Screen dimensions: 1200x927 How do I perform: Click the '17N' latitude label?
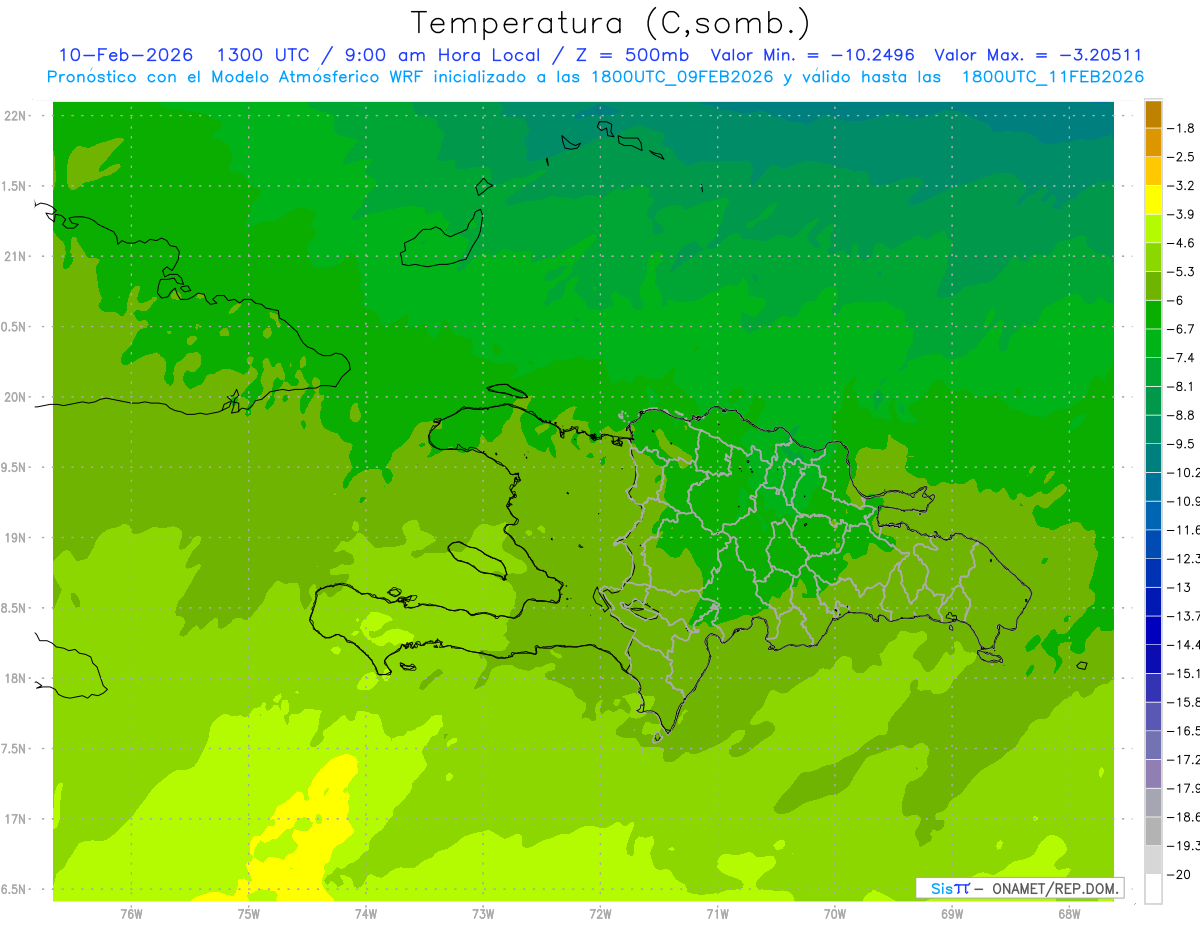(16, 820)
